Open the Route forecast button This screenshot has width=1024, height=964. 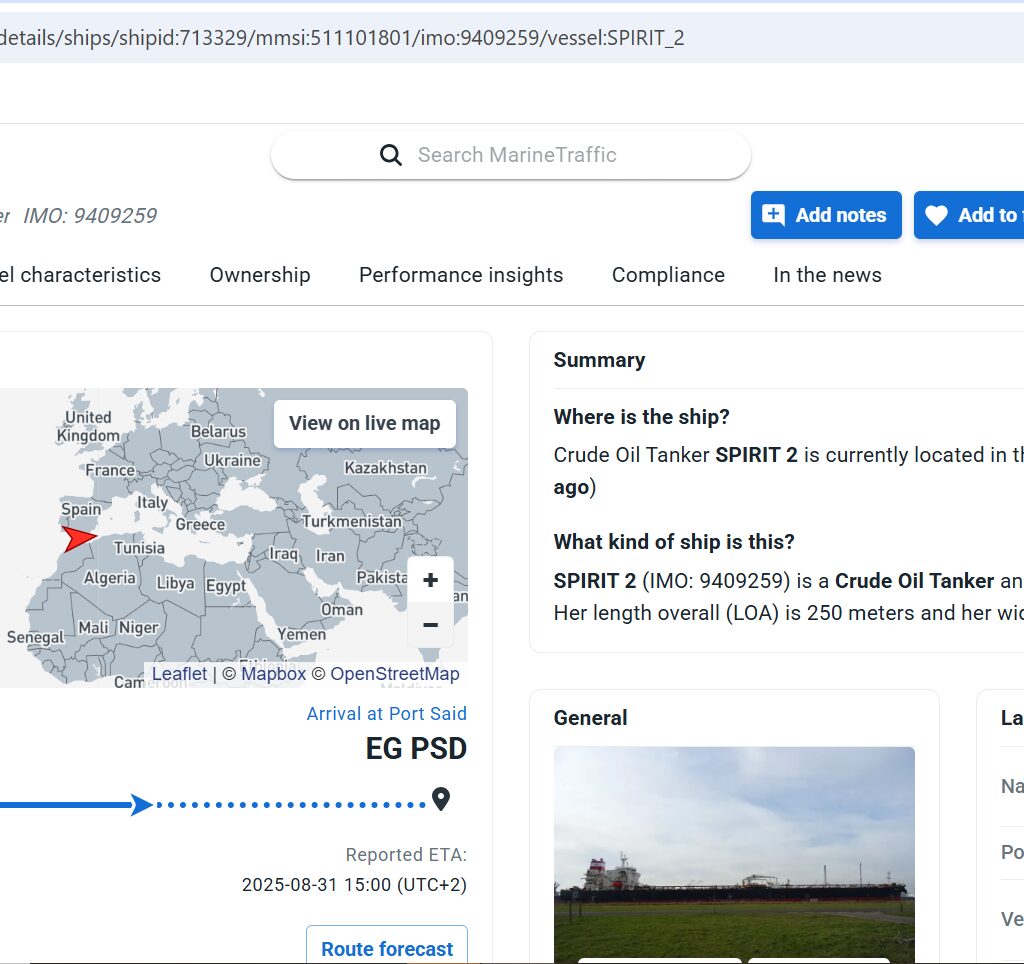tap(387, 948)
